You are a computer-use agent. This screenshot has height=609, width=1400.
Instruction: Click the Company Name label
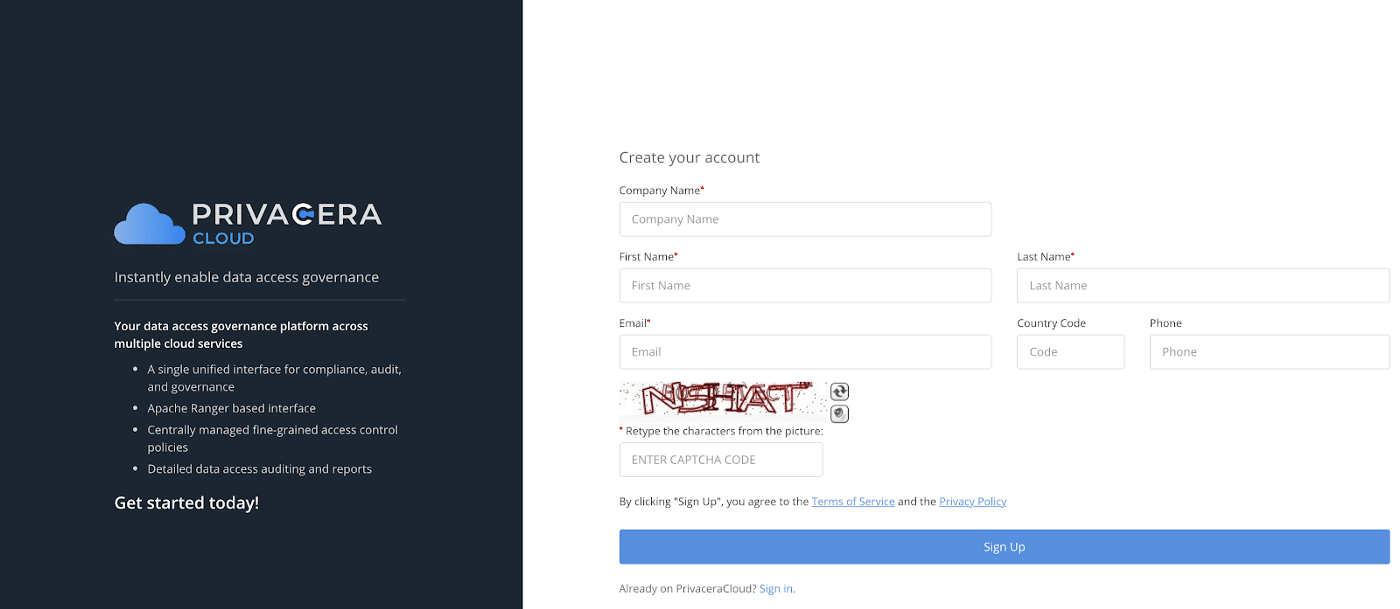pos(660,190)
